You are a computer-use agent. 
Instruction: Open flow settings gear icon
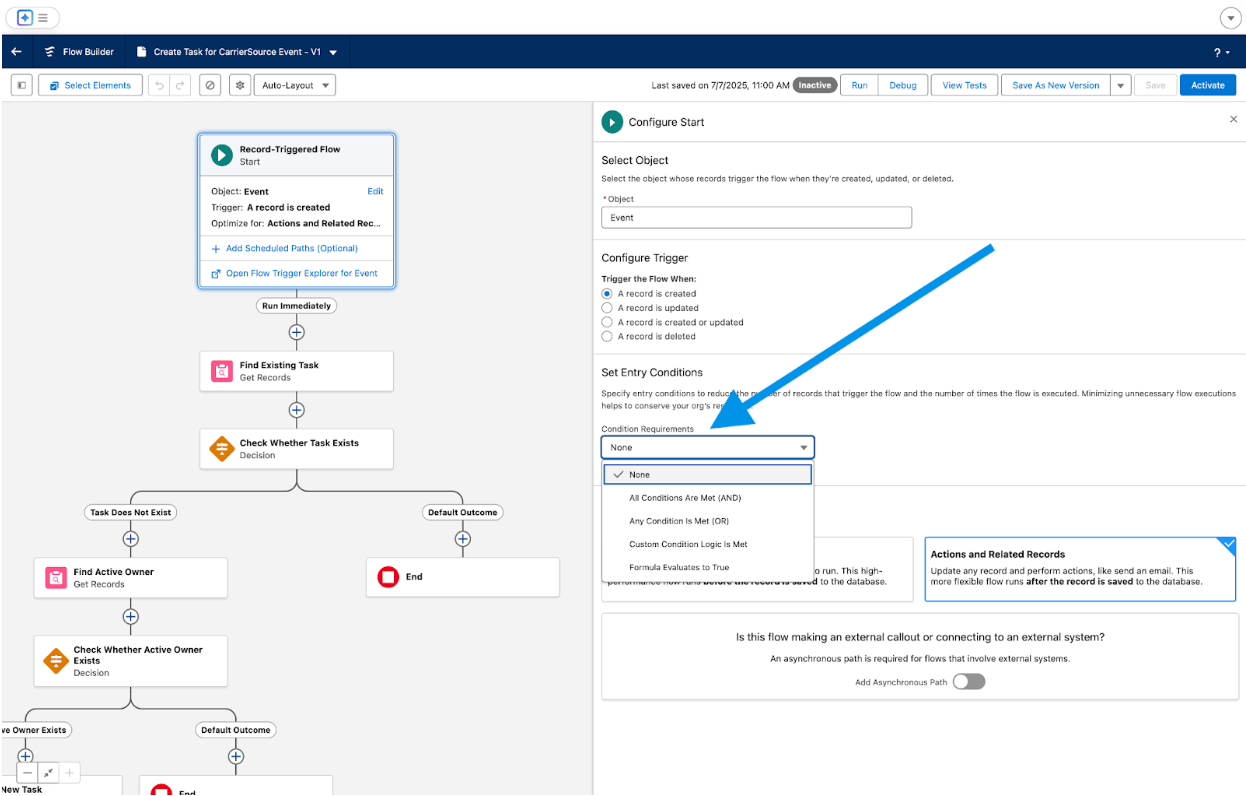tap(240, 85)
